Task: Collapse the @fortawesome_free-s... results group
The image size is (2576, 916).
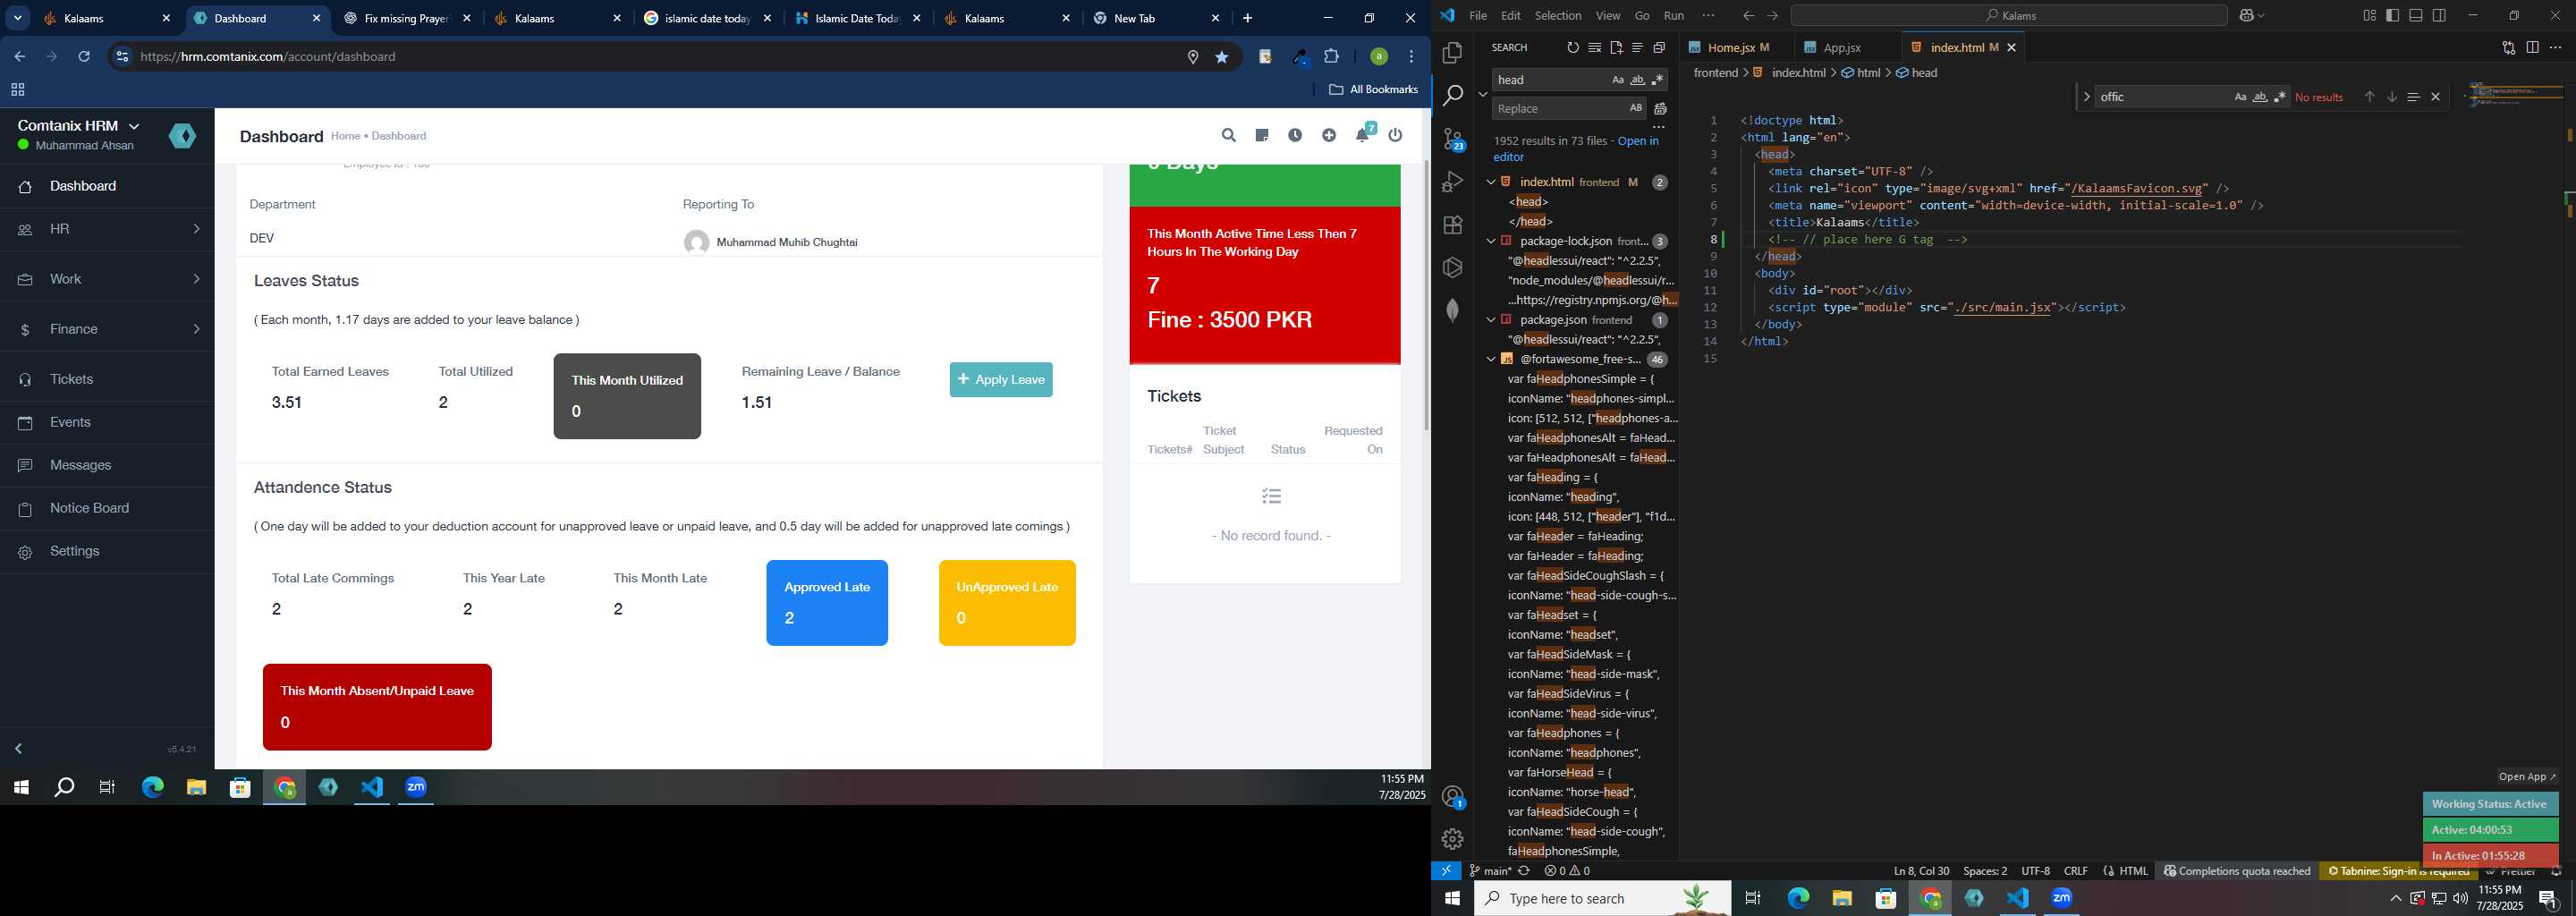Action: [x=1490, y=359]
